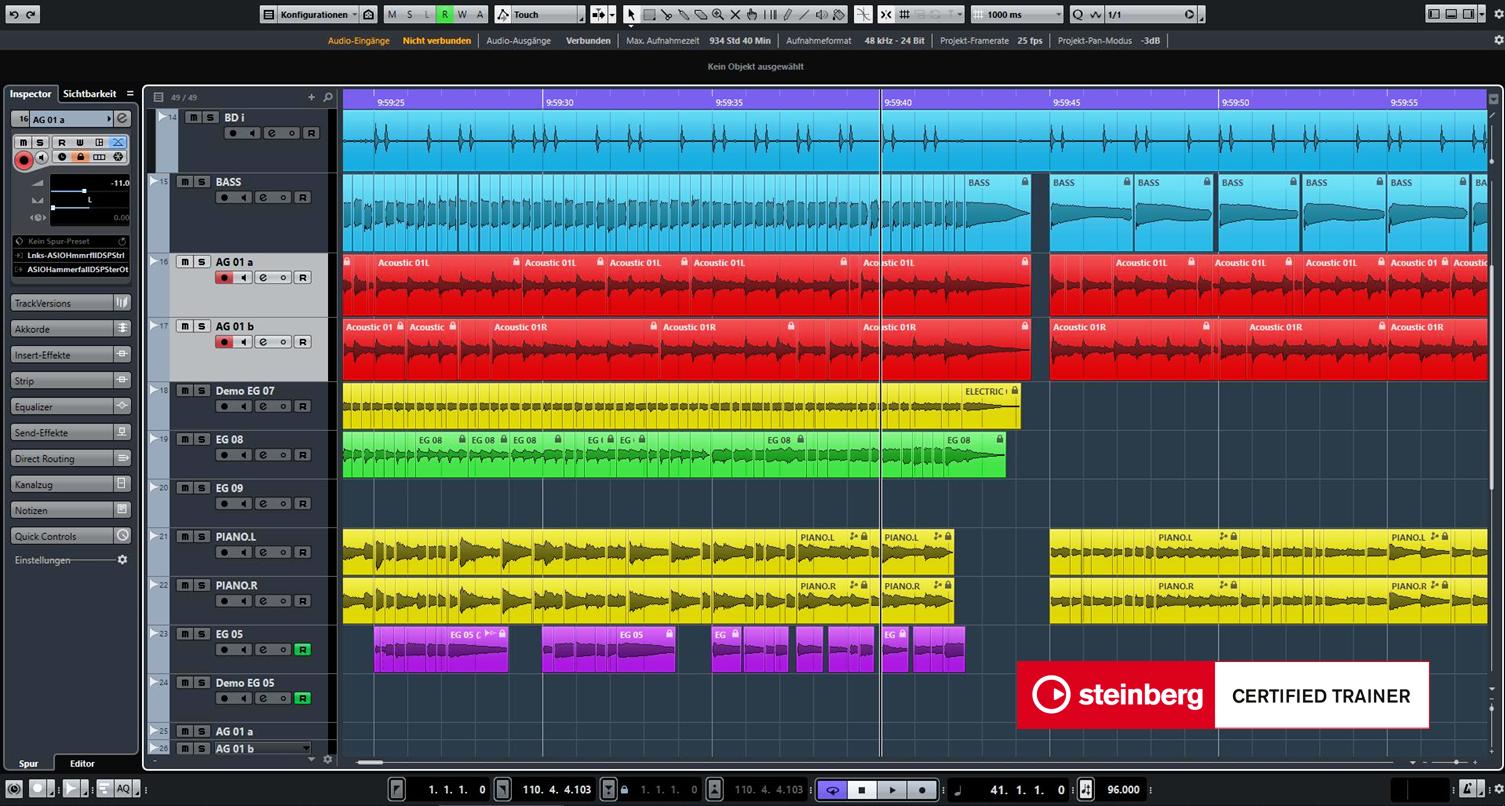This screenshot has width=1505, height=806.
Task: Expand the TrackVersions inspector section
Action: [x=71, y=303]
